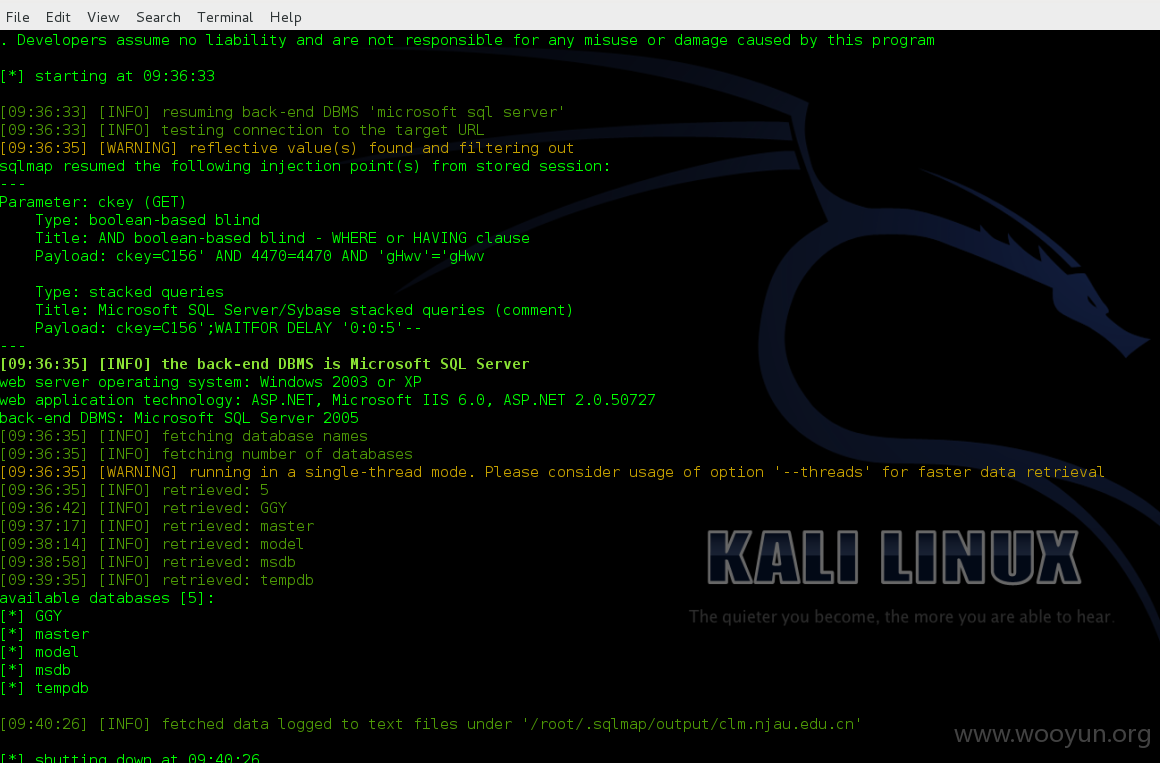
Task: Click 'Title: AND boolean-based blind' line
Action: pyautogui.click(x=283, y=238)
